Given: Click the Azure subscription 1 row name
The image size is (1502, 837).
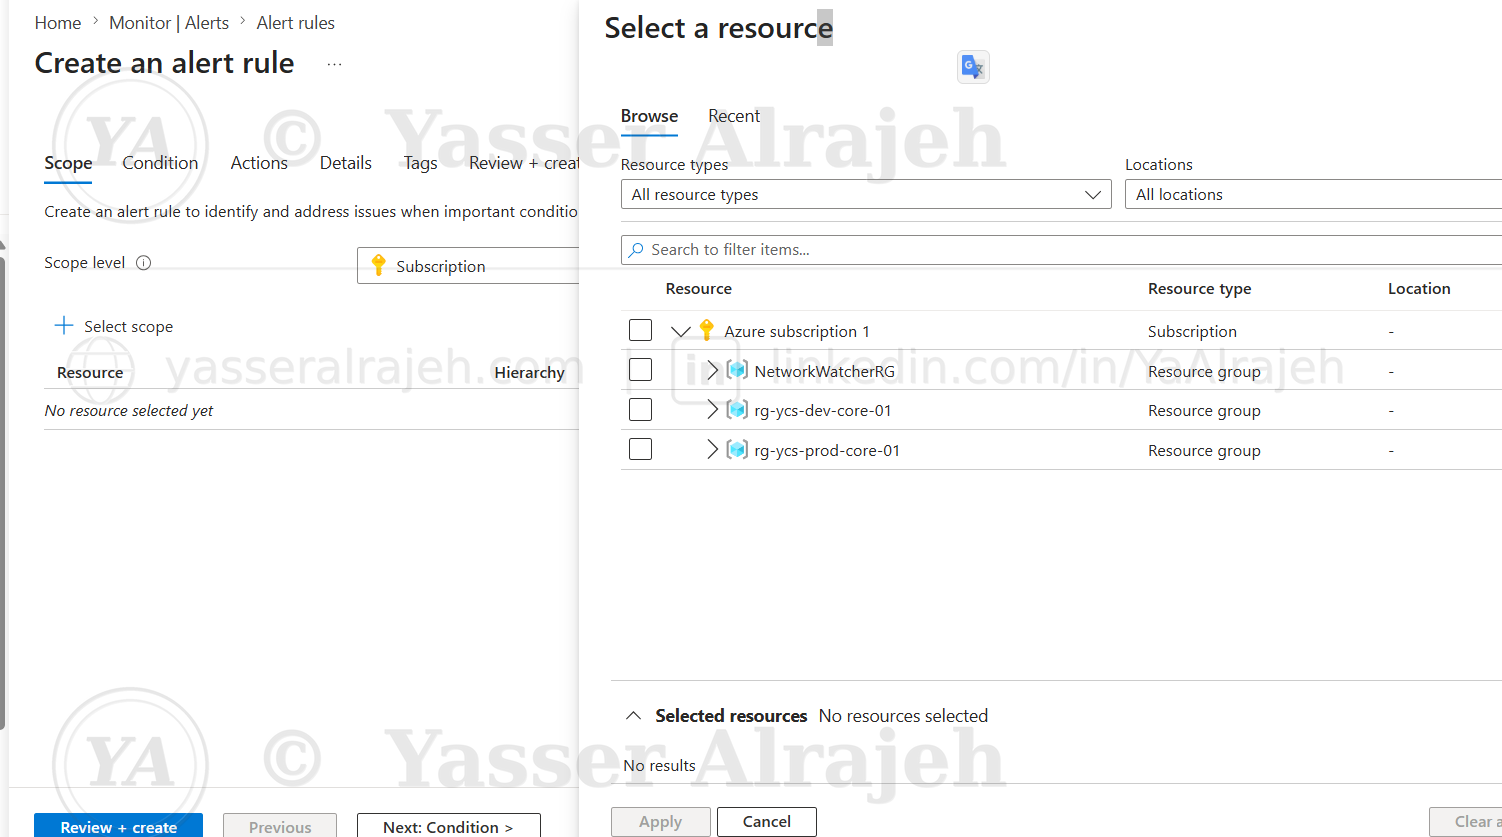Looking at the screenshot, I should coord(797,332).
